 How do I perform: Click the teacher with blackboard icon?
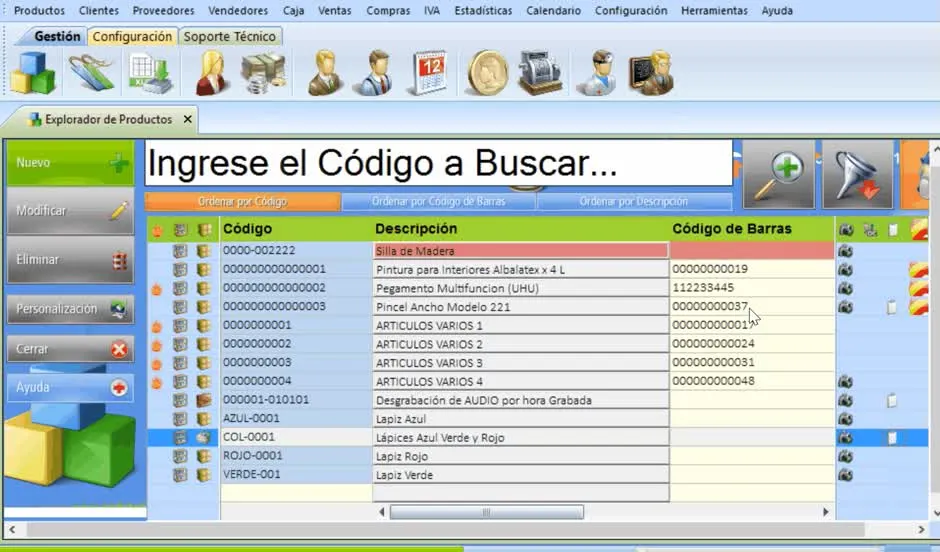pyautogui.click(x=652, y=73)
